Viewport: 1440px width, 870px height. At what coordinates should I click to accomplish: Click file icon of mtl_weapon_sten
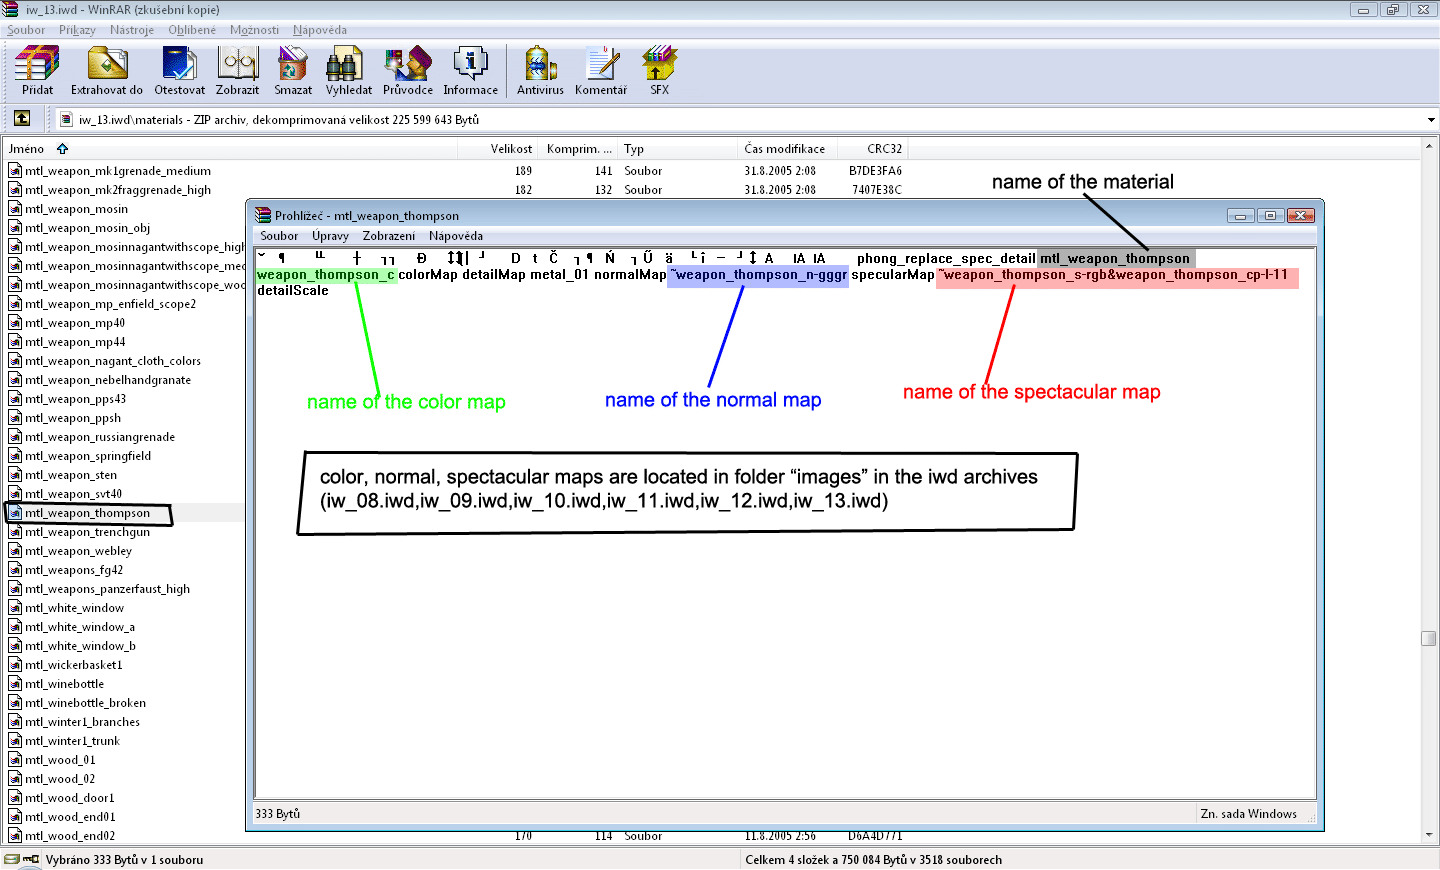[15, 475]
